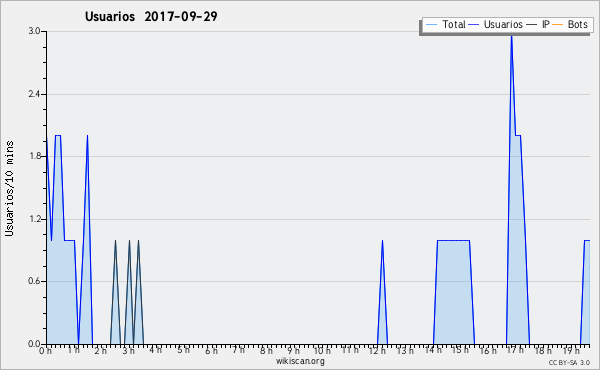The width and height of the screenshot is (600, 370).
Task: Click the '7 h' x-axis label
Action: tap(239, 350)
